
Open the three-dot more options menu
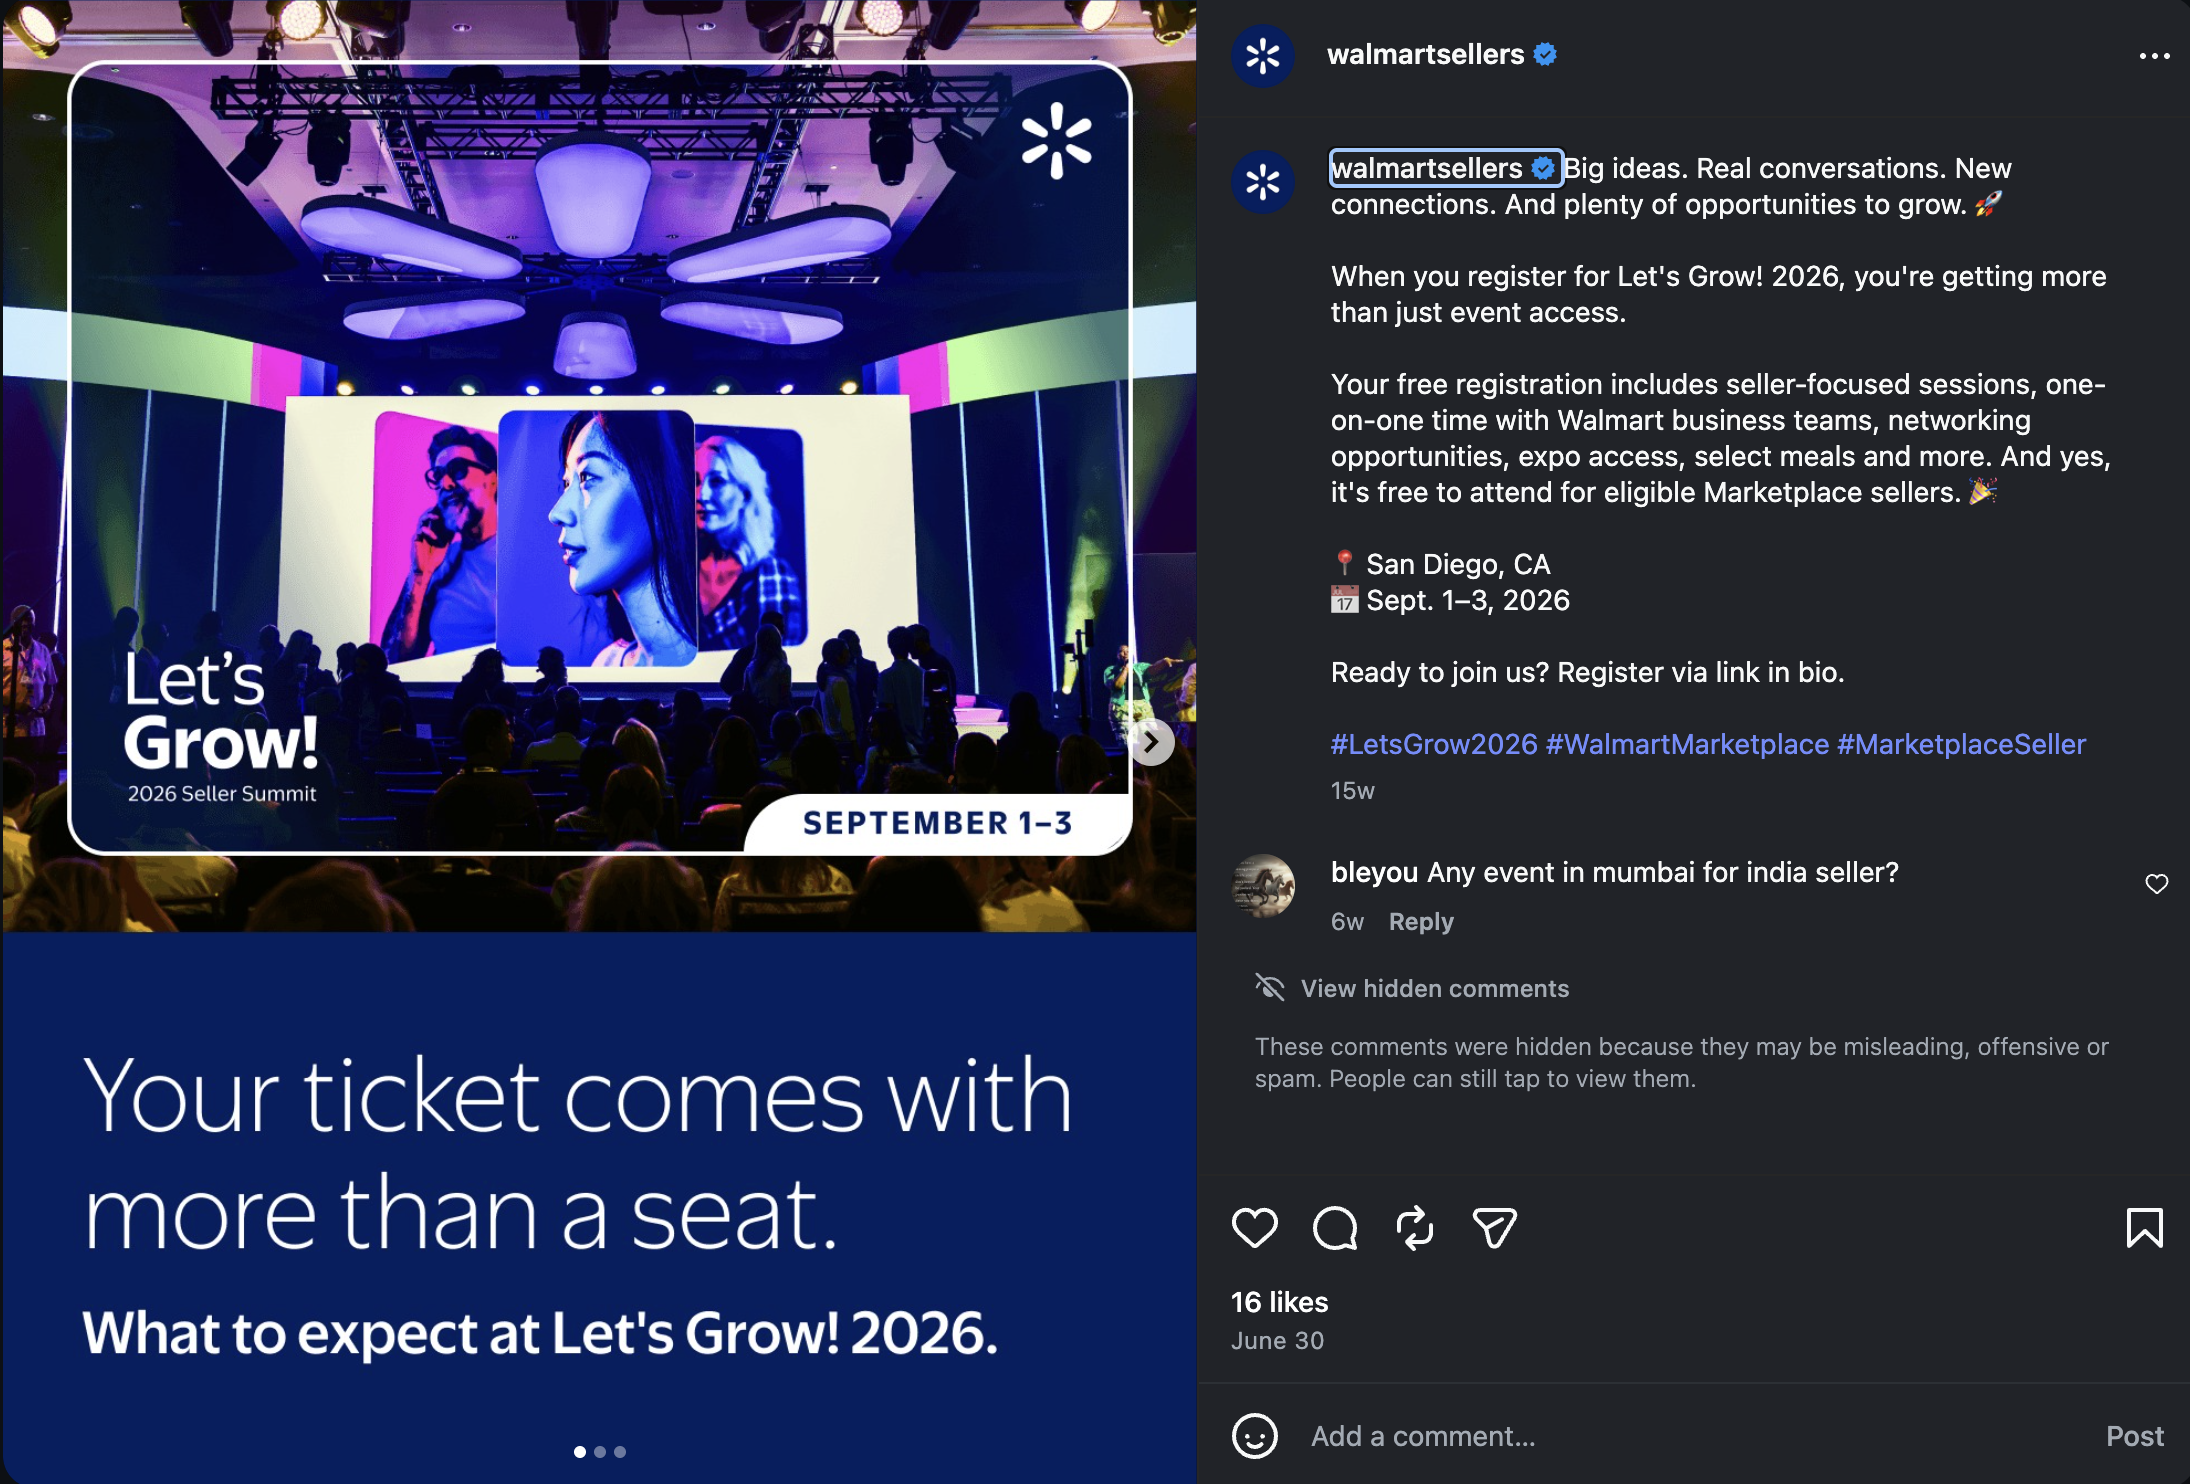(x=2154, y=56)
